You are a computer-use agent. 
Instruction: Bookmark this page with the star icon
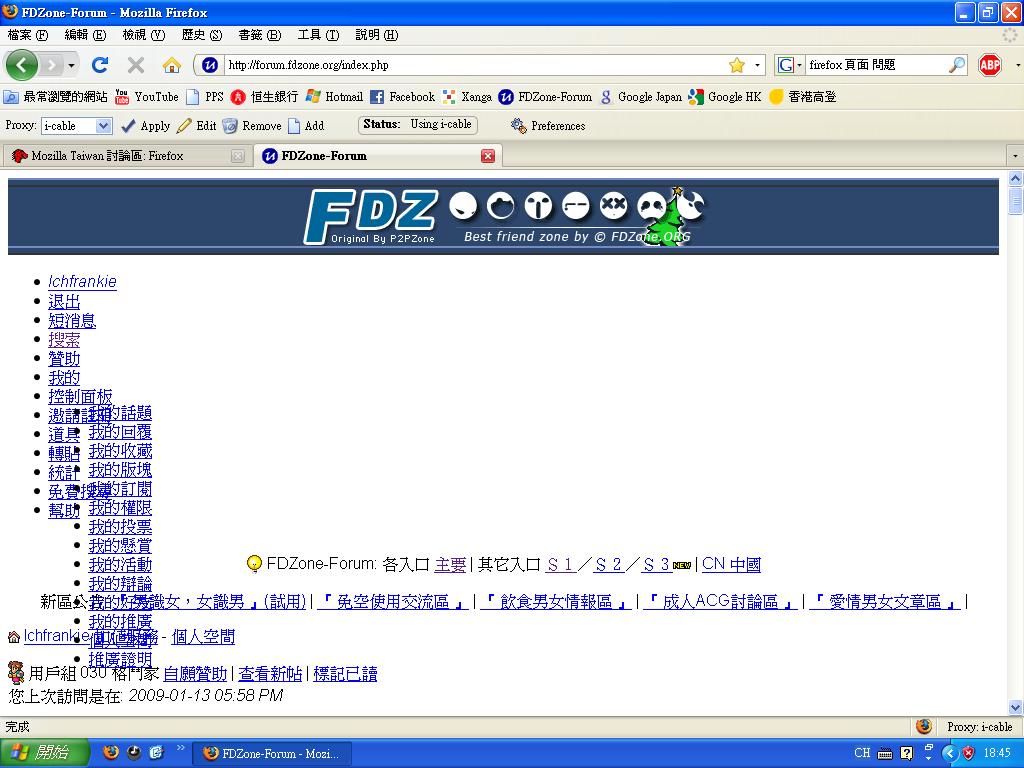(737, 65)
